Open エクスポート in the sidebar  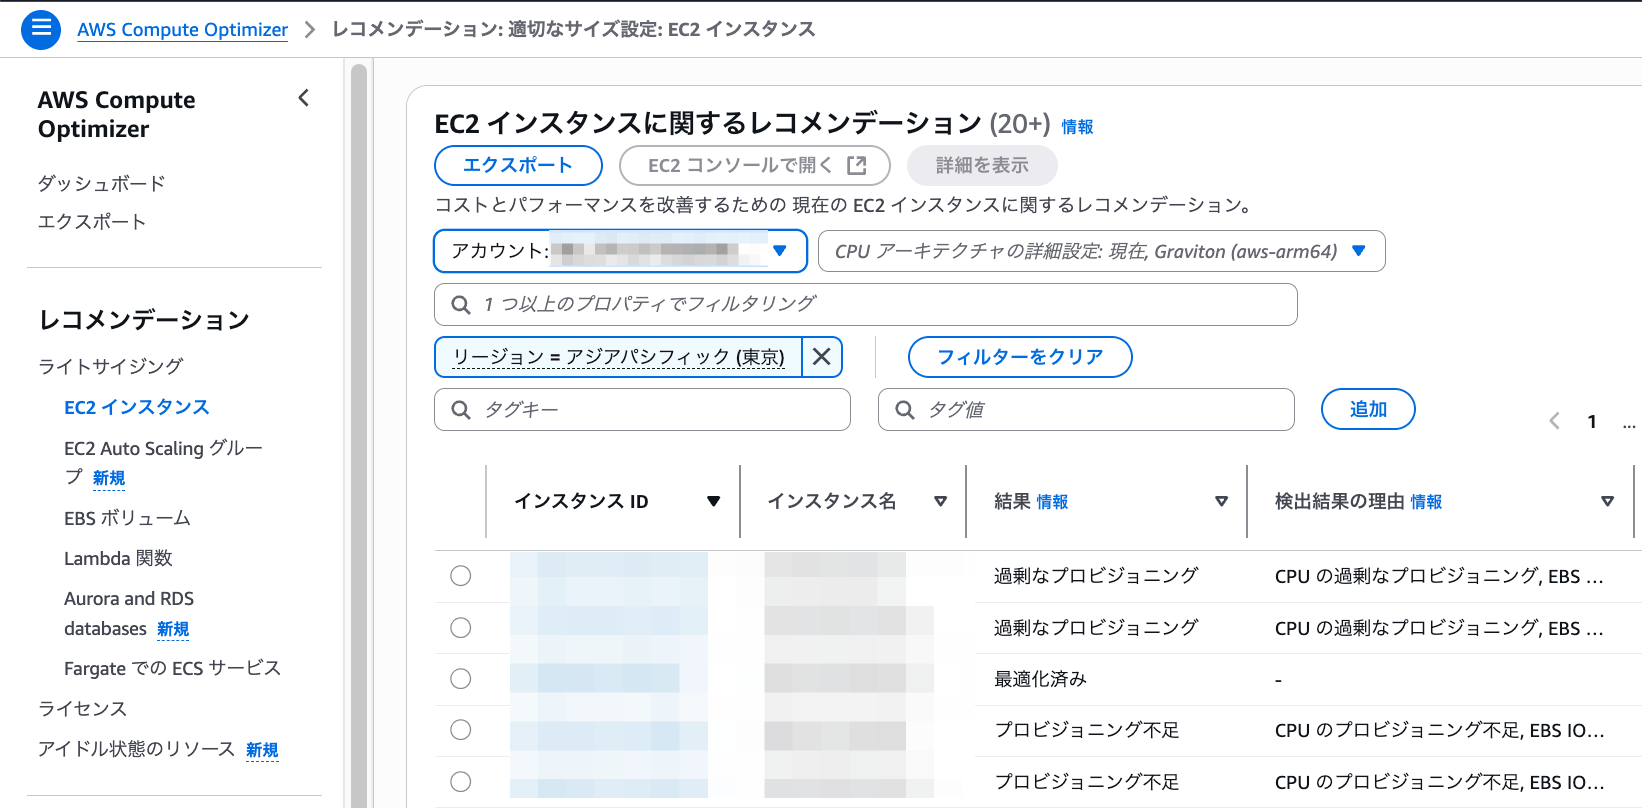[x=92, y=222]
